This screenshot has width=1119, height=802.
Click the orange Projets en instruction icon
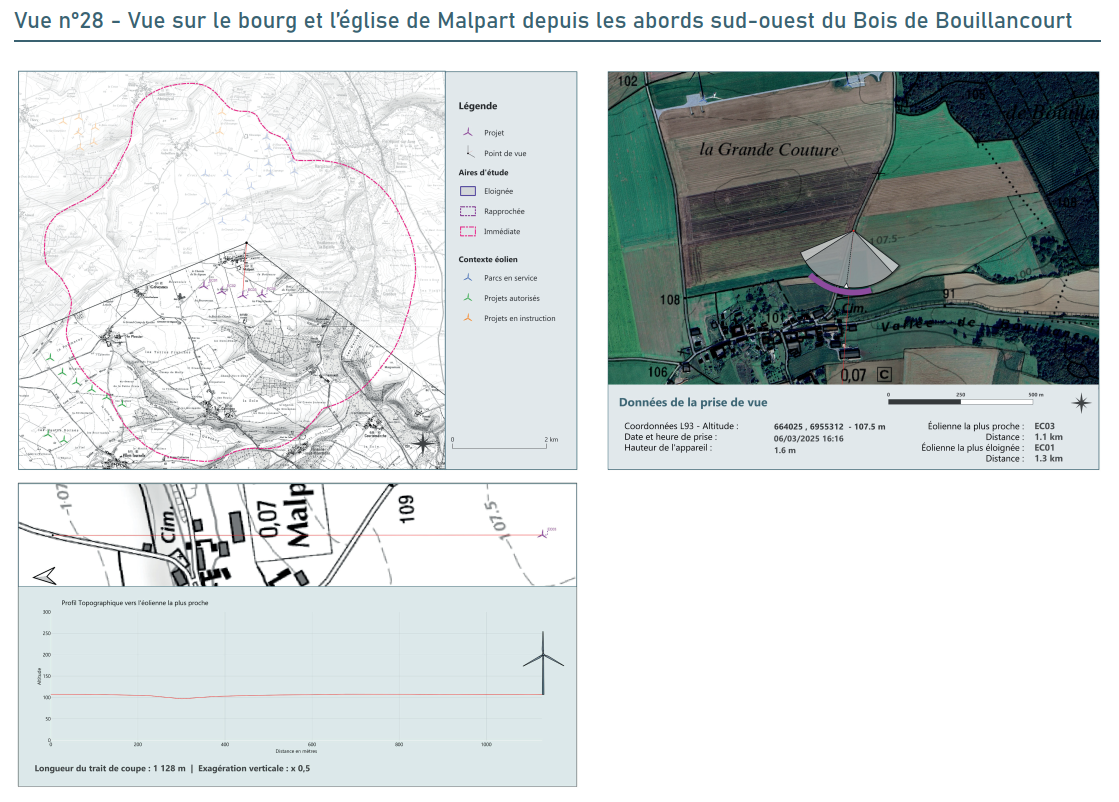tap(467, 318)
